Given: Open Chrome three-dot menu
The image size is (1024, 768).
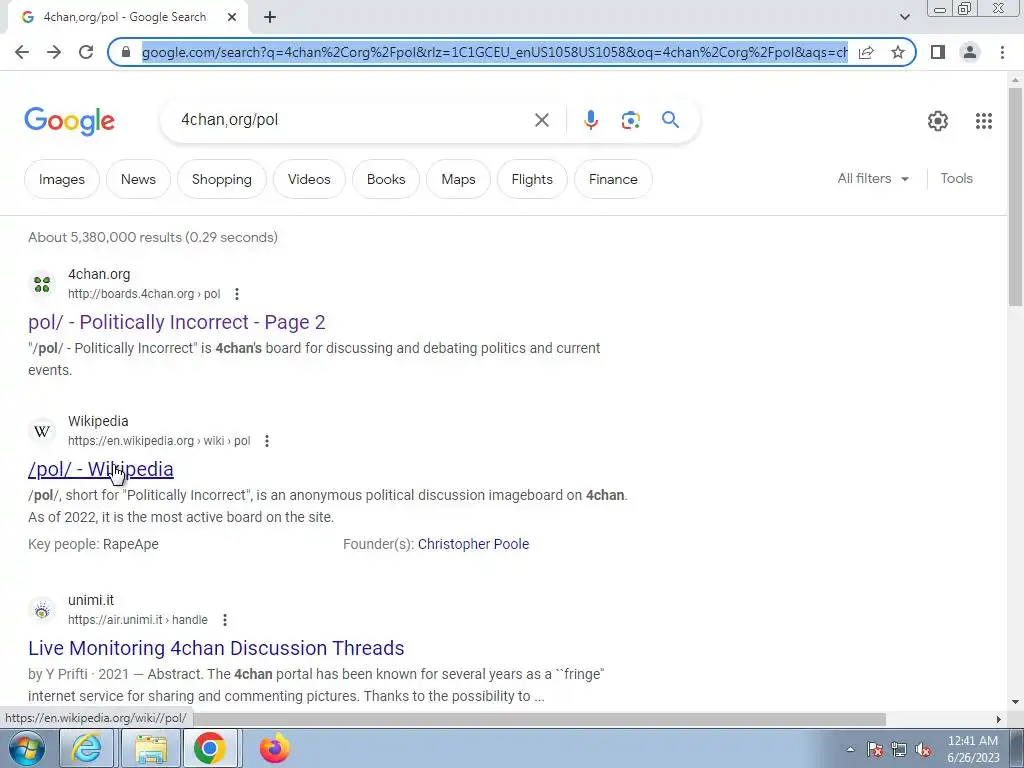Looking at the screenshot, I should 1002,52.
